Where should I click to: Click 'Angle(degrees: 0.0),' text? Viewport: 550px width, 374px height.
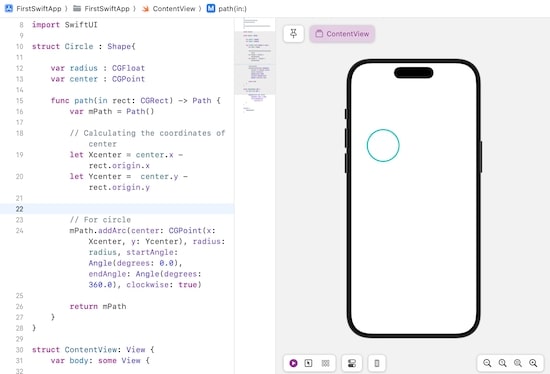click(135, 263)
